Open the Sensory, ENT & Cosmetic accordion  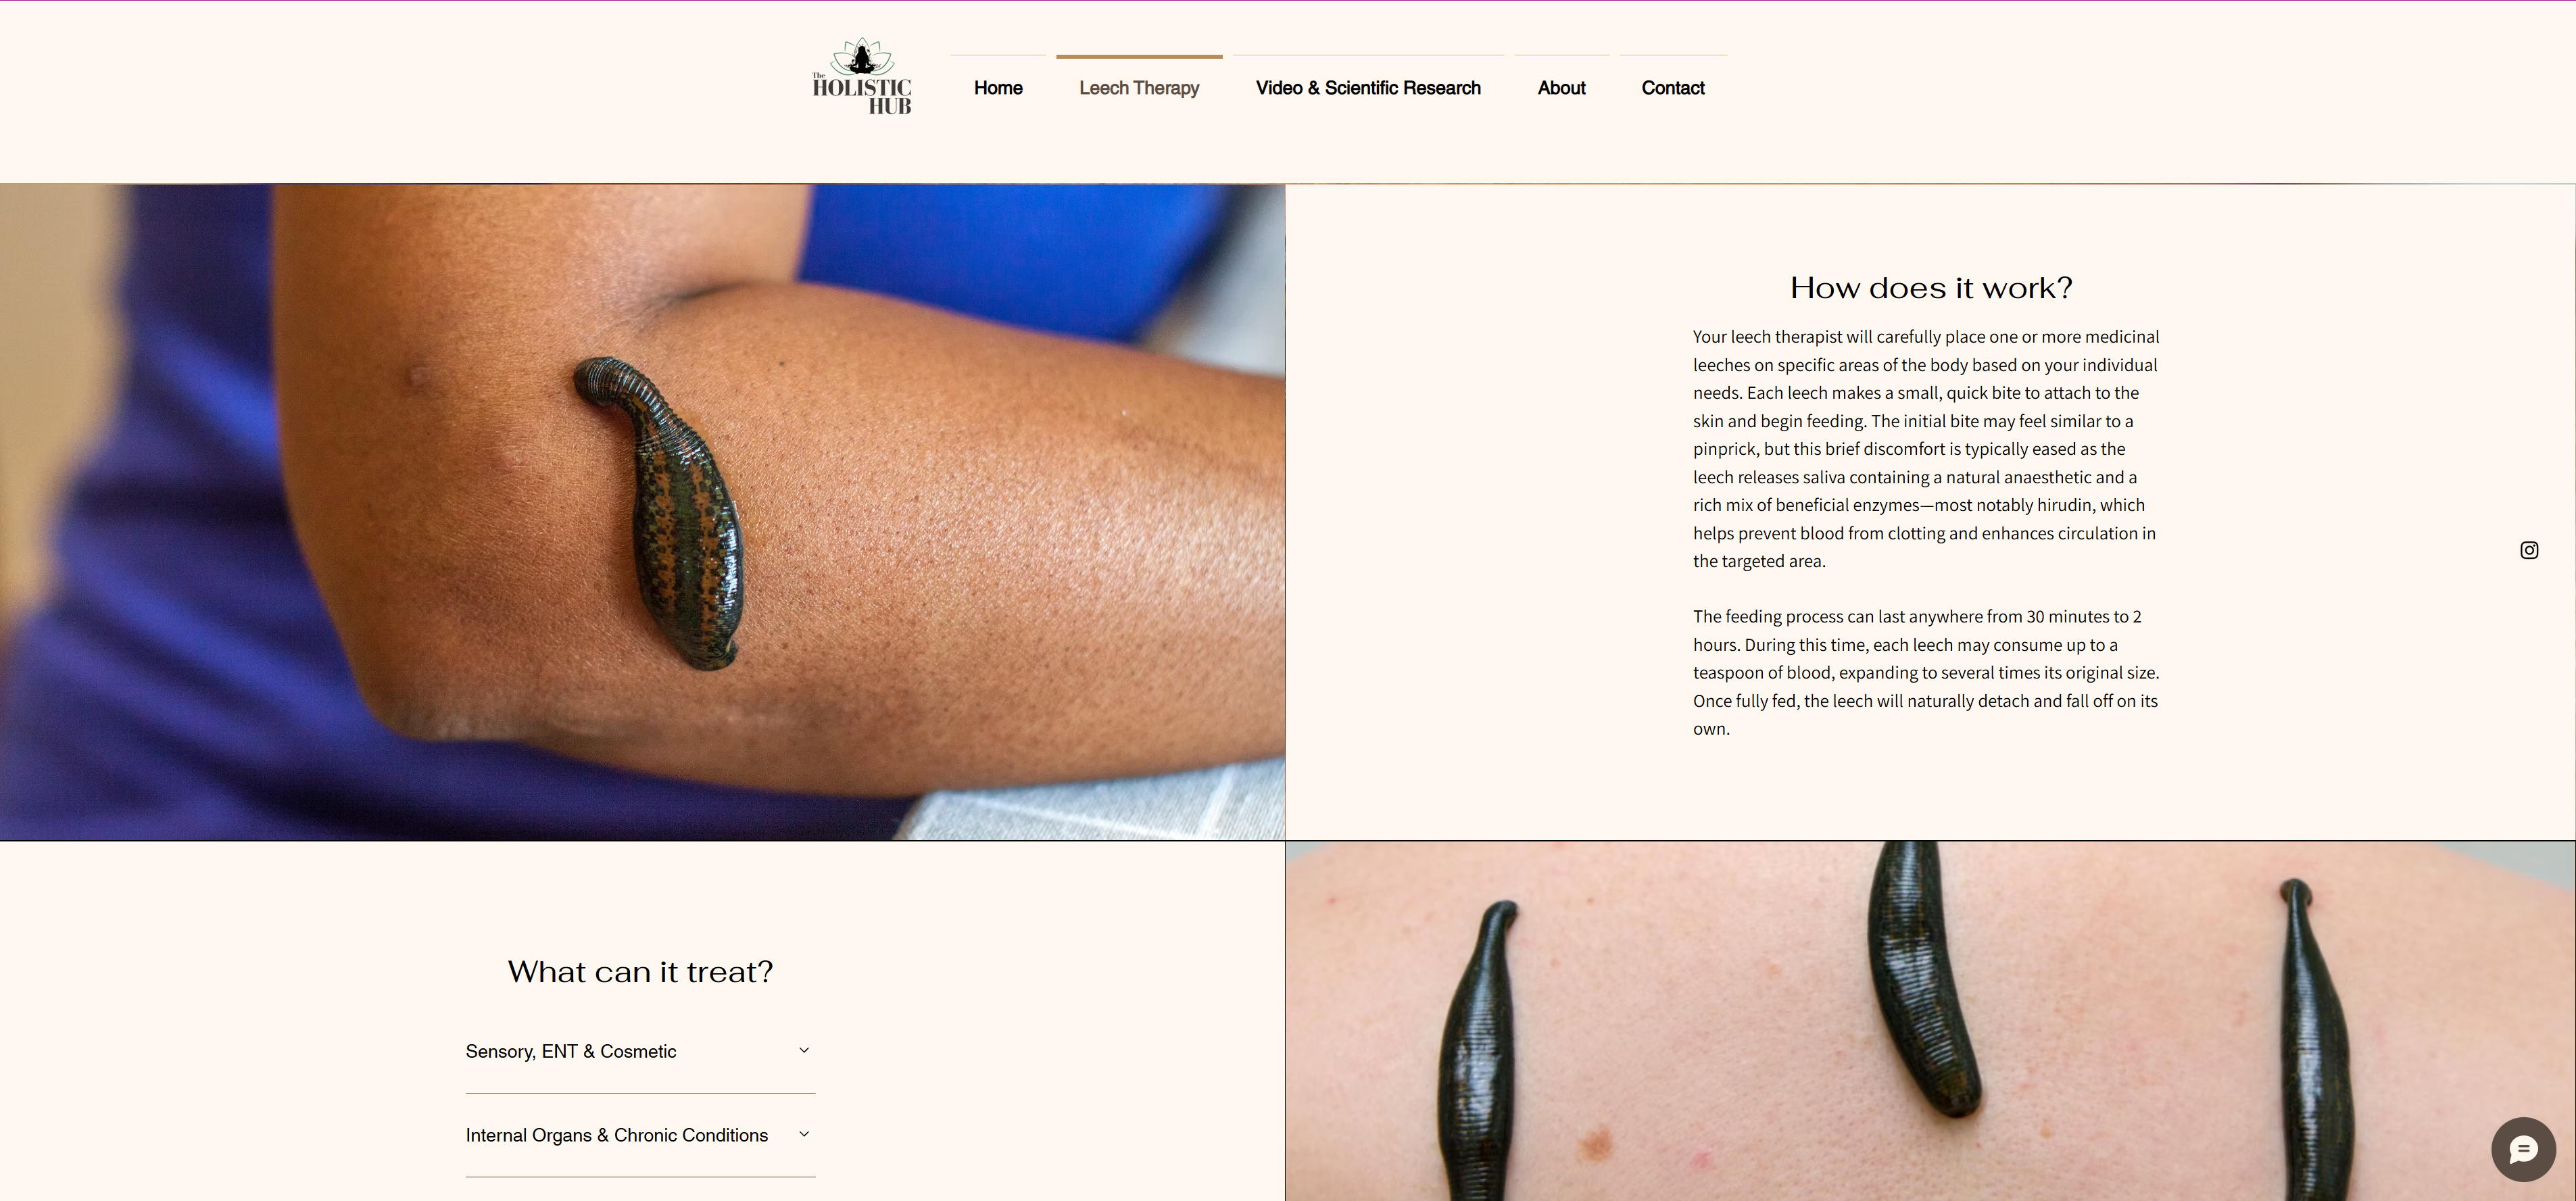640,1051
